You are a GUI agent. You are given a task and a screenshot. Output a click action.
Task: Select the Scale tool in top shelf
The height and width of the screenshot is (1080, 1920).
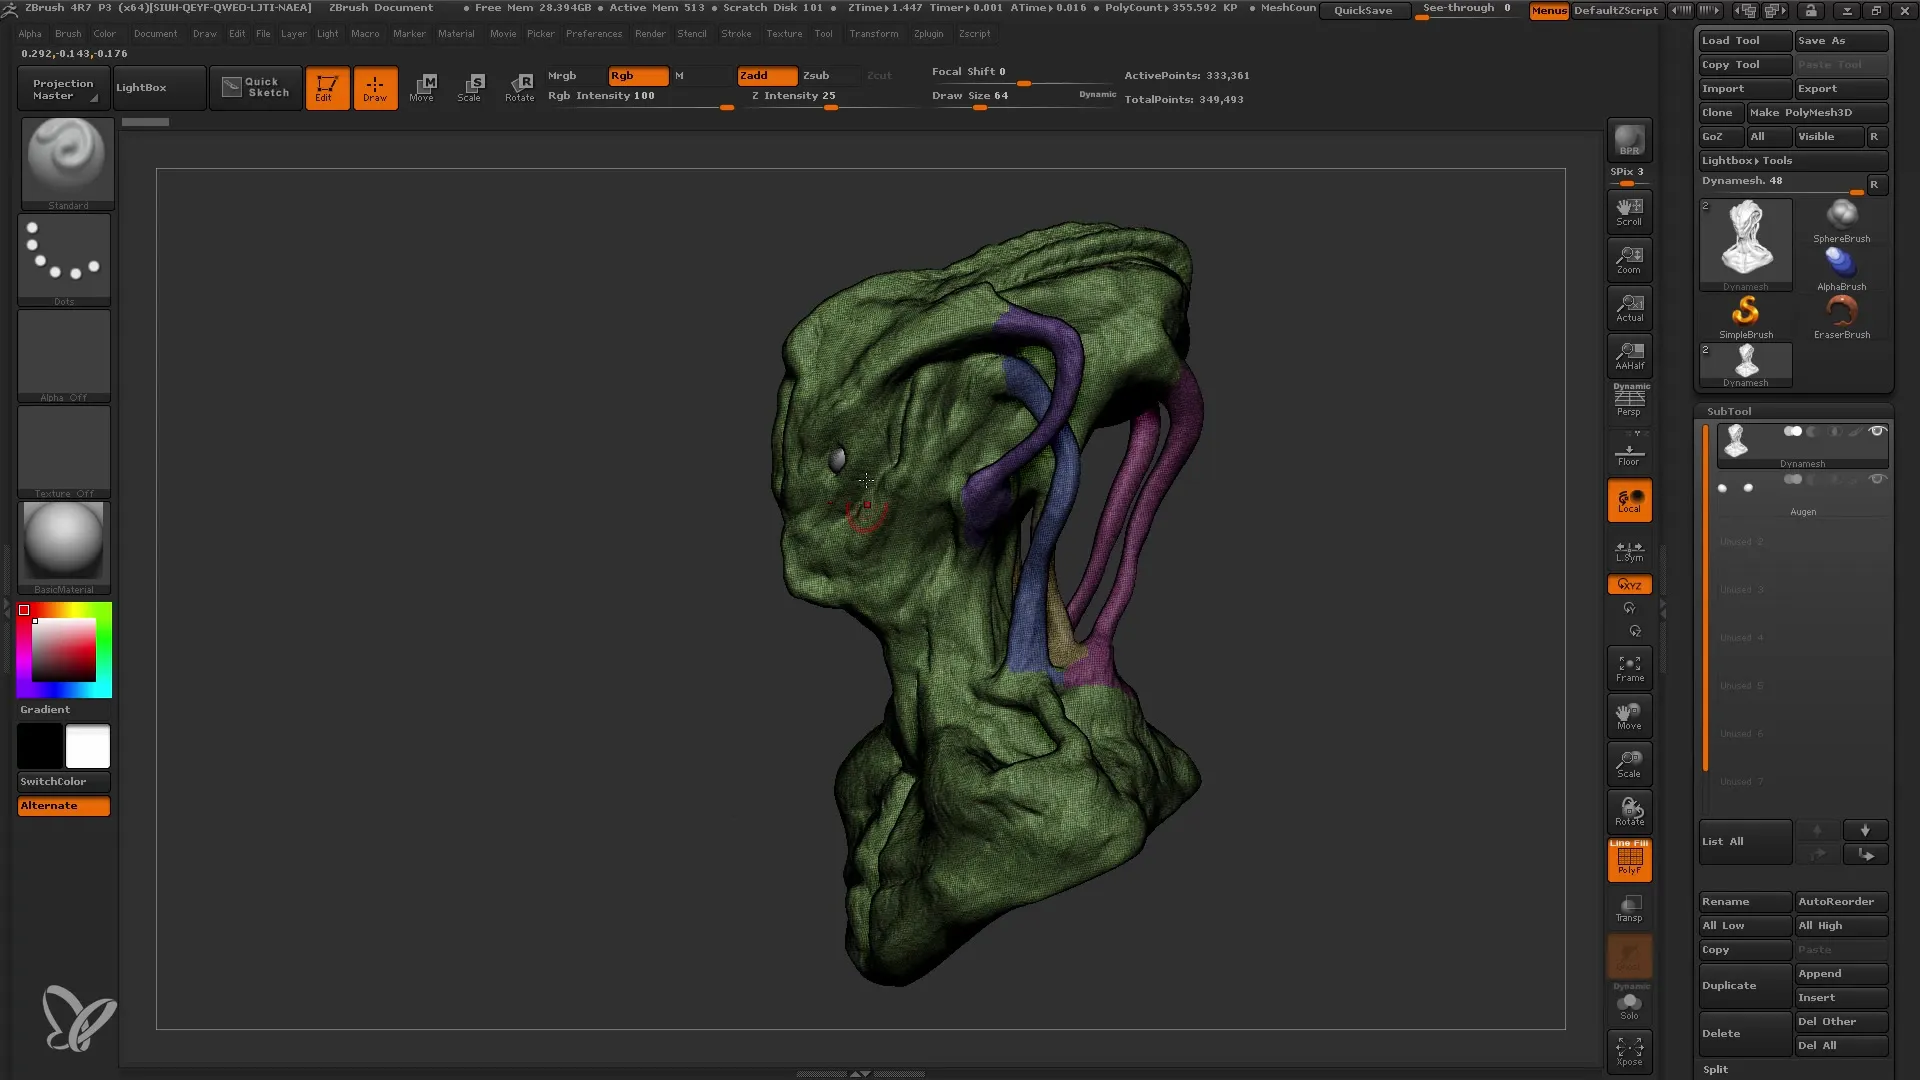click(x=470, y=88)
